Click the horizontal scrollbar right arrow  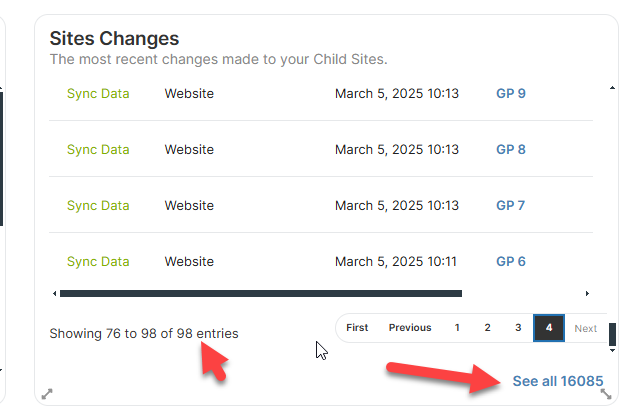(x=587, y=294)
